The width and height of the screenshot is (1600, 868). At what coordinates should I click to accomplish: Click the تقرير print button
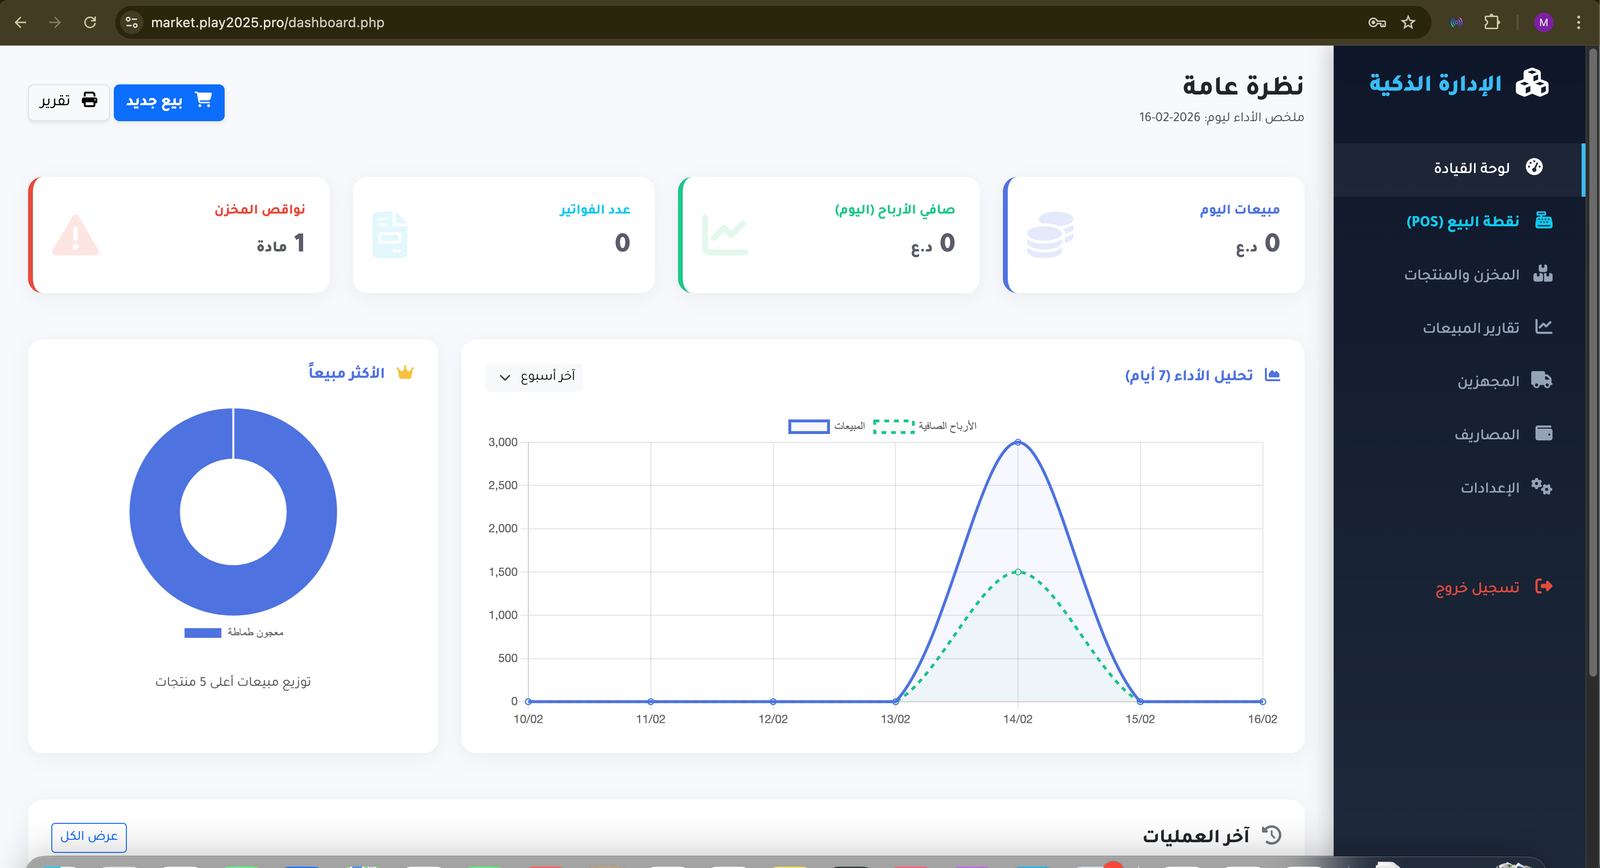[x=69, y=102]
